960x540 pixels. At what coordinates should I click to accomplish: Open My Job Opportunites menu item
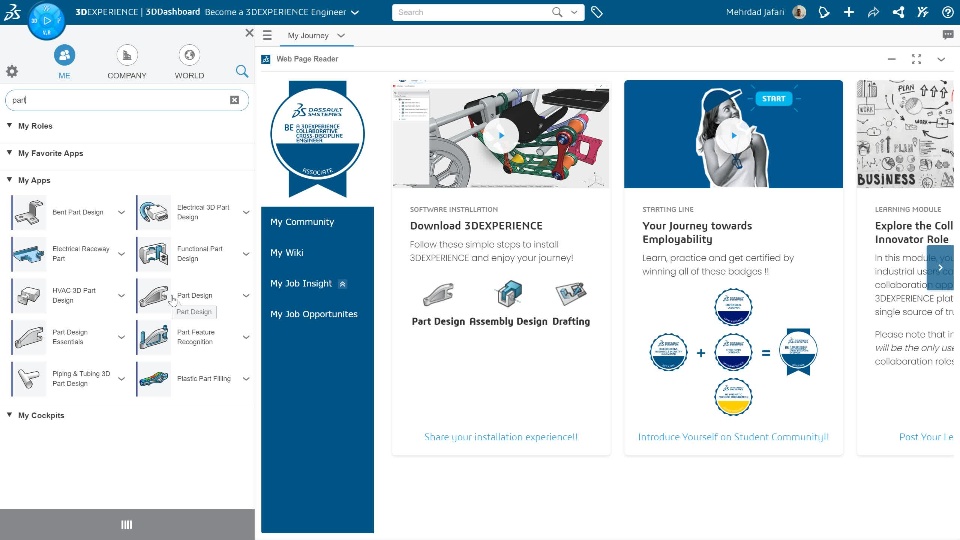tap(313, 314)
